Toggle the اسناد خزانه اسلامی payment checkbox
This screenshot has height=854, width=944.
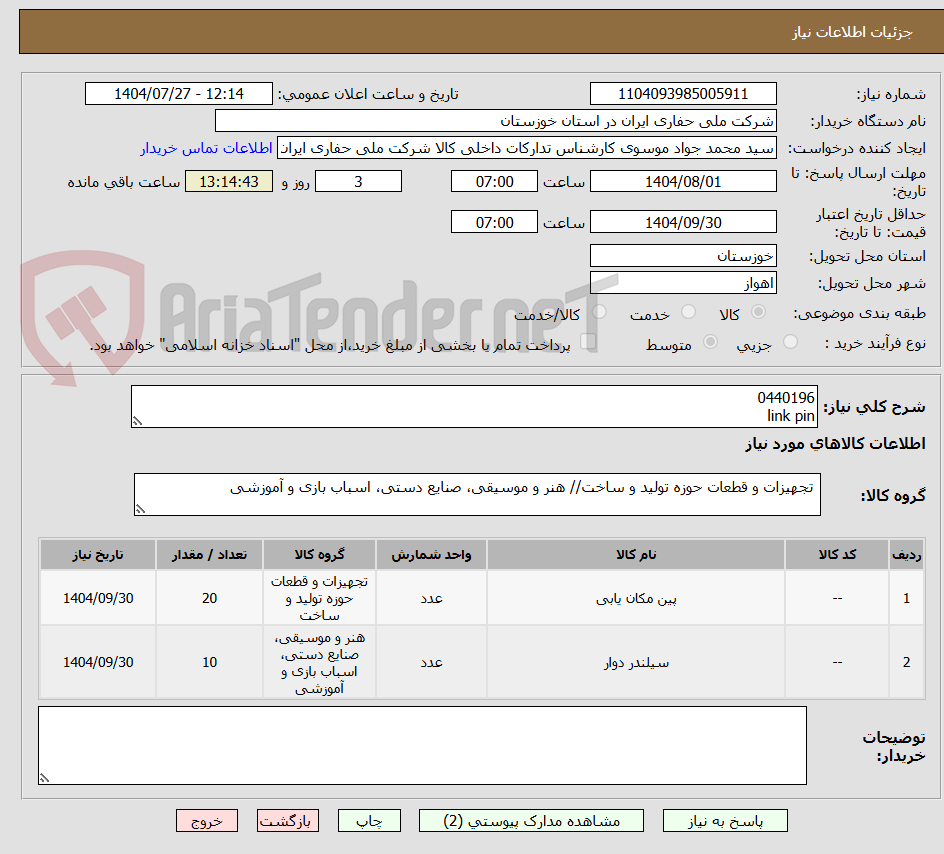pos(588,342)
